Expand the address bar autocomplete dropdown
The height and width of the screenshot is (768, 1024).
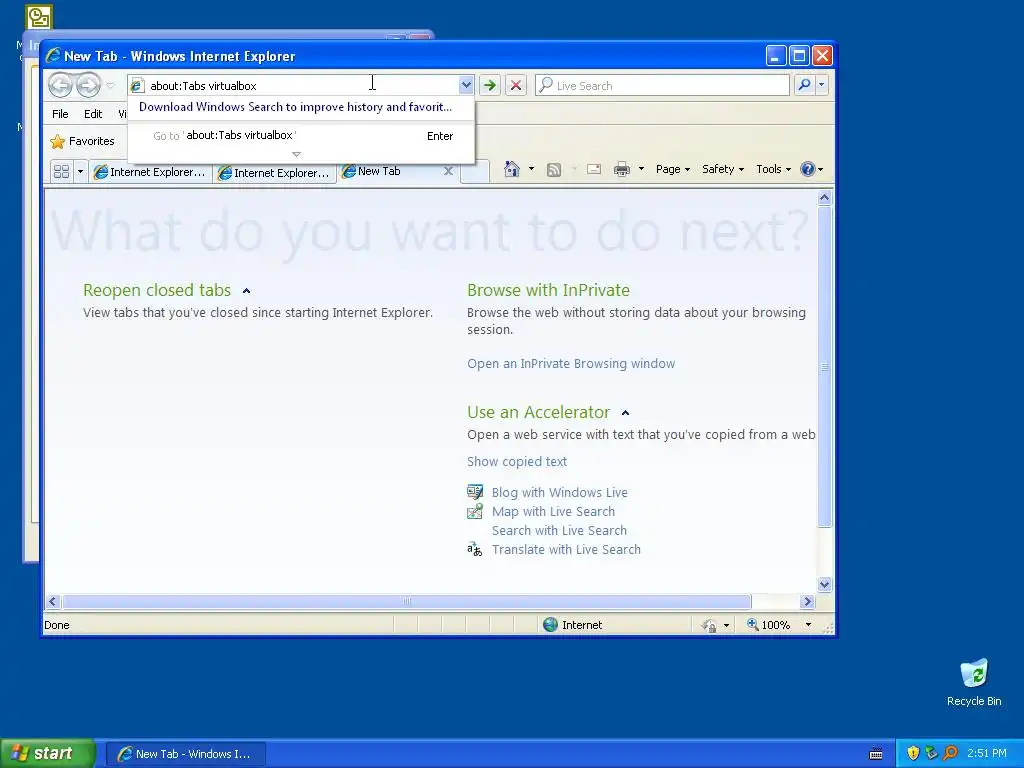[466, 86]
